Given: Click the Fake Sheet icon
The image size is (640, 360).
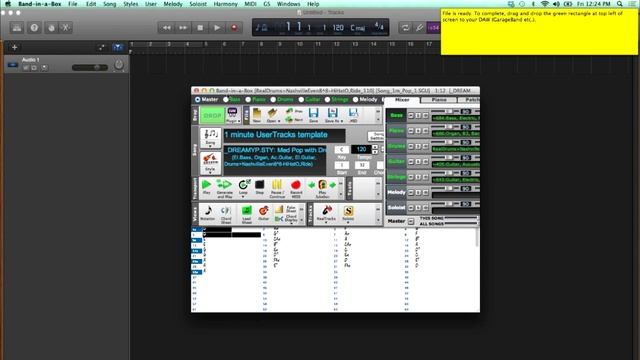Looking at the screenshot, I should 285,209.
